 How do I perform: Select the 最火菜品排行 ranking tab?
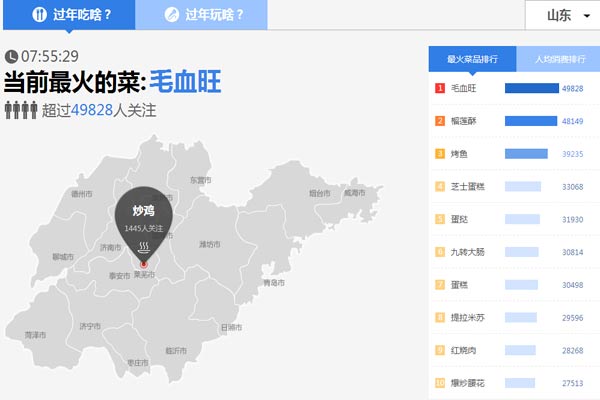click(472, 59)
